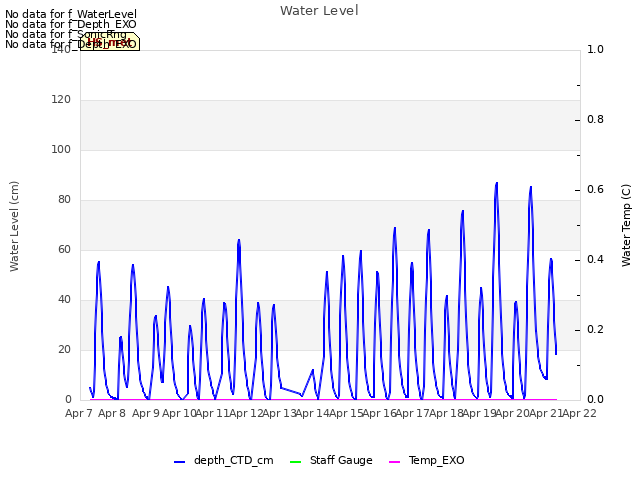This screenshot has height=480, width=640.
Task: Click the 1.0 right y-axis tick label
Action: [x=595, y=49]
